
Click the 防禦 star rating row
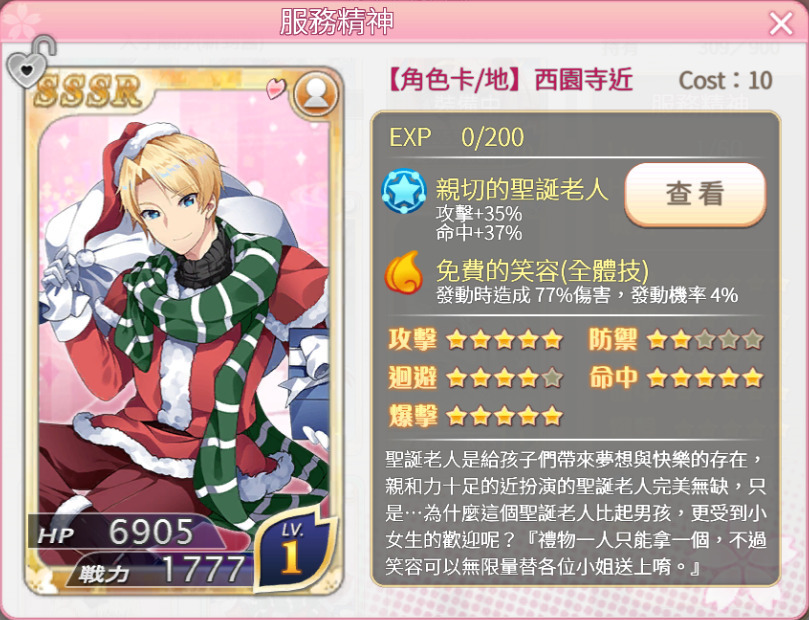pos(676,340)
